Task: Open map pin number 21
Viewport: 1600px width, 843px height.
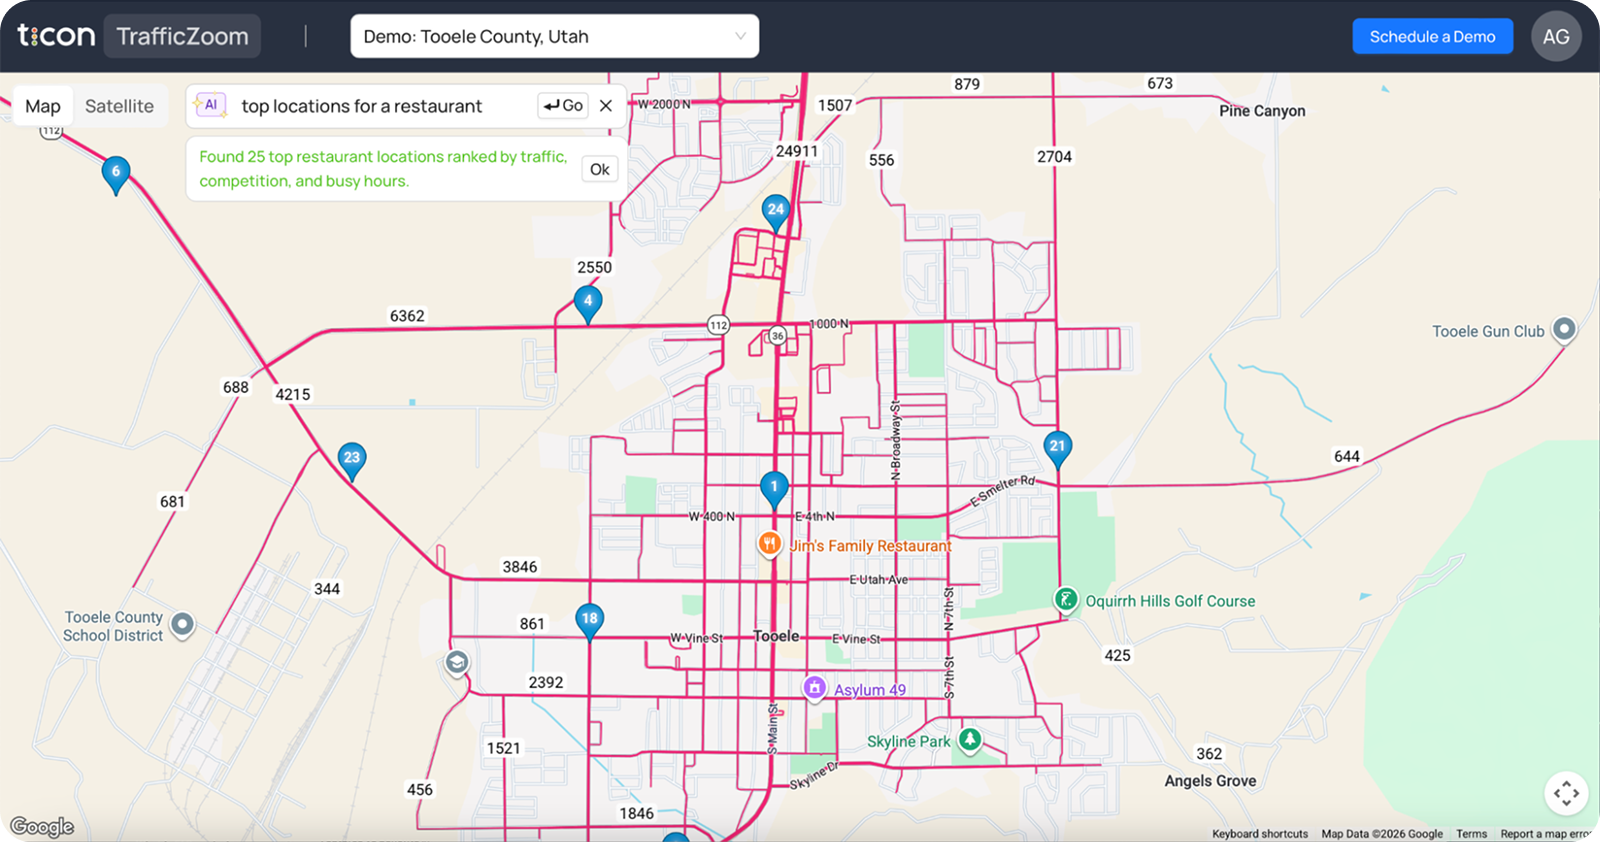Action: 1058,449
